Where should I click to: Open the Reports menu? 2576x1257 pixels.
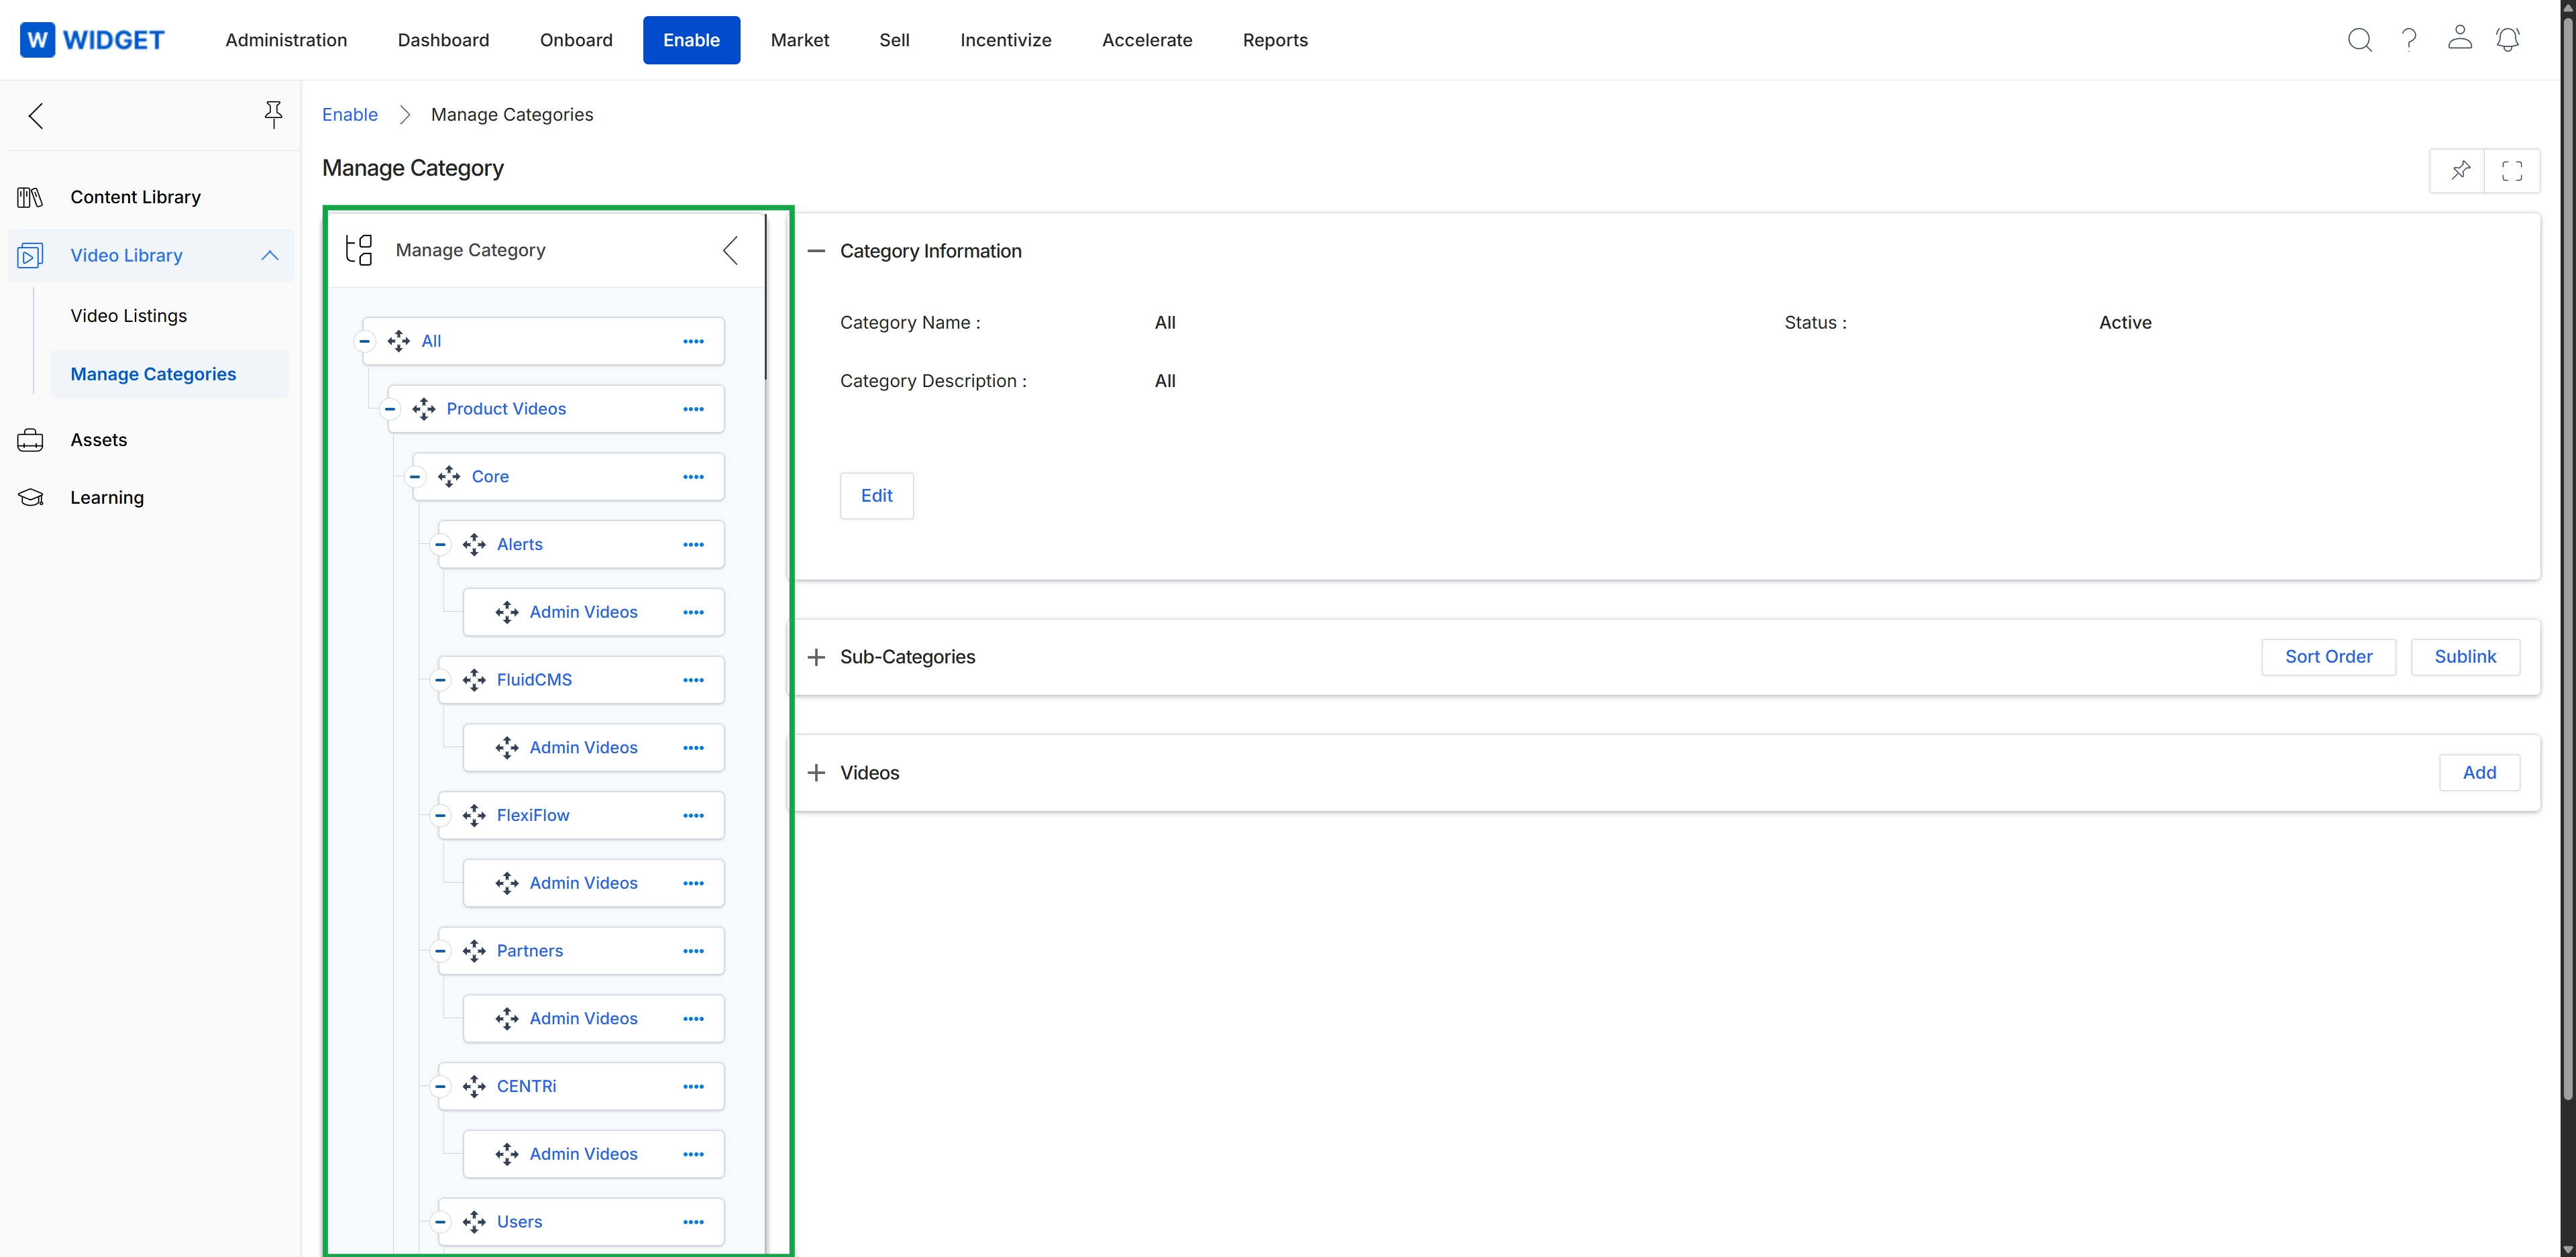1275,40
